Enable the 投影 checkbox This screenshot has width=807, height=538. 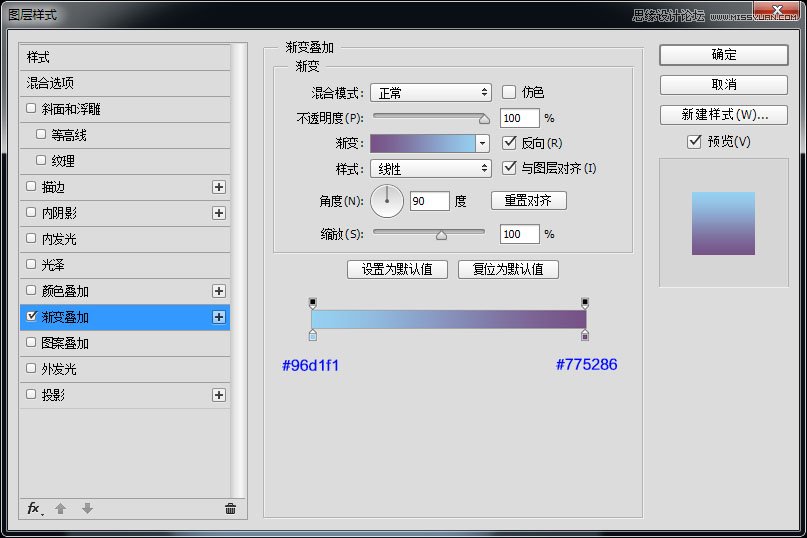(31, 394)
